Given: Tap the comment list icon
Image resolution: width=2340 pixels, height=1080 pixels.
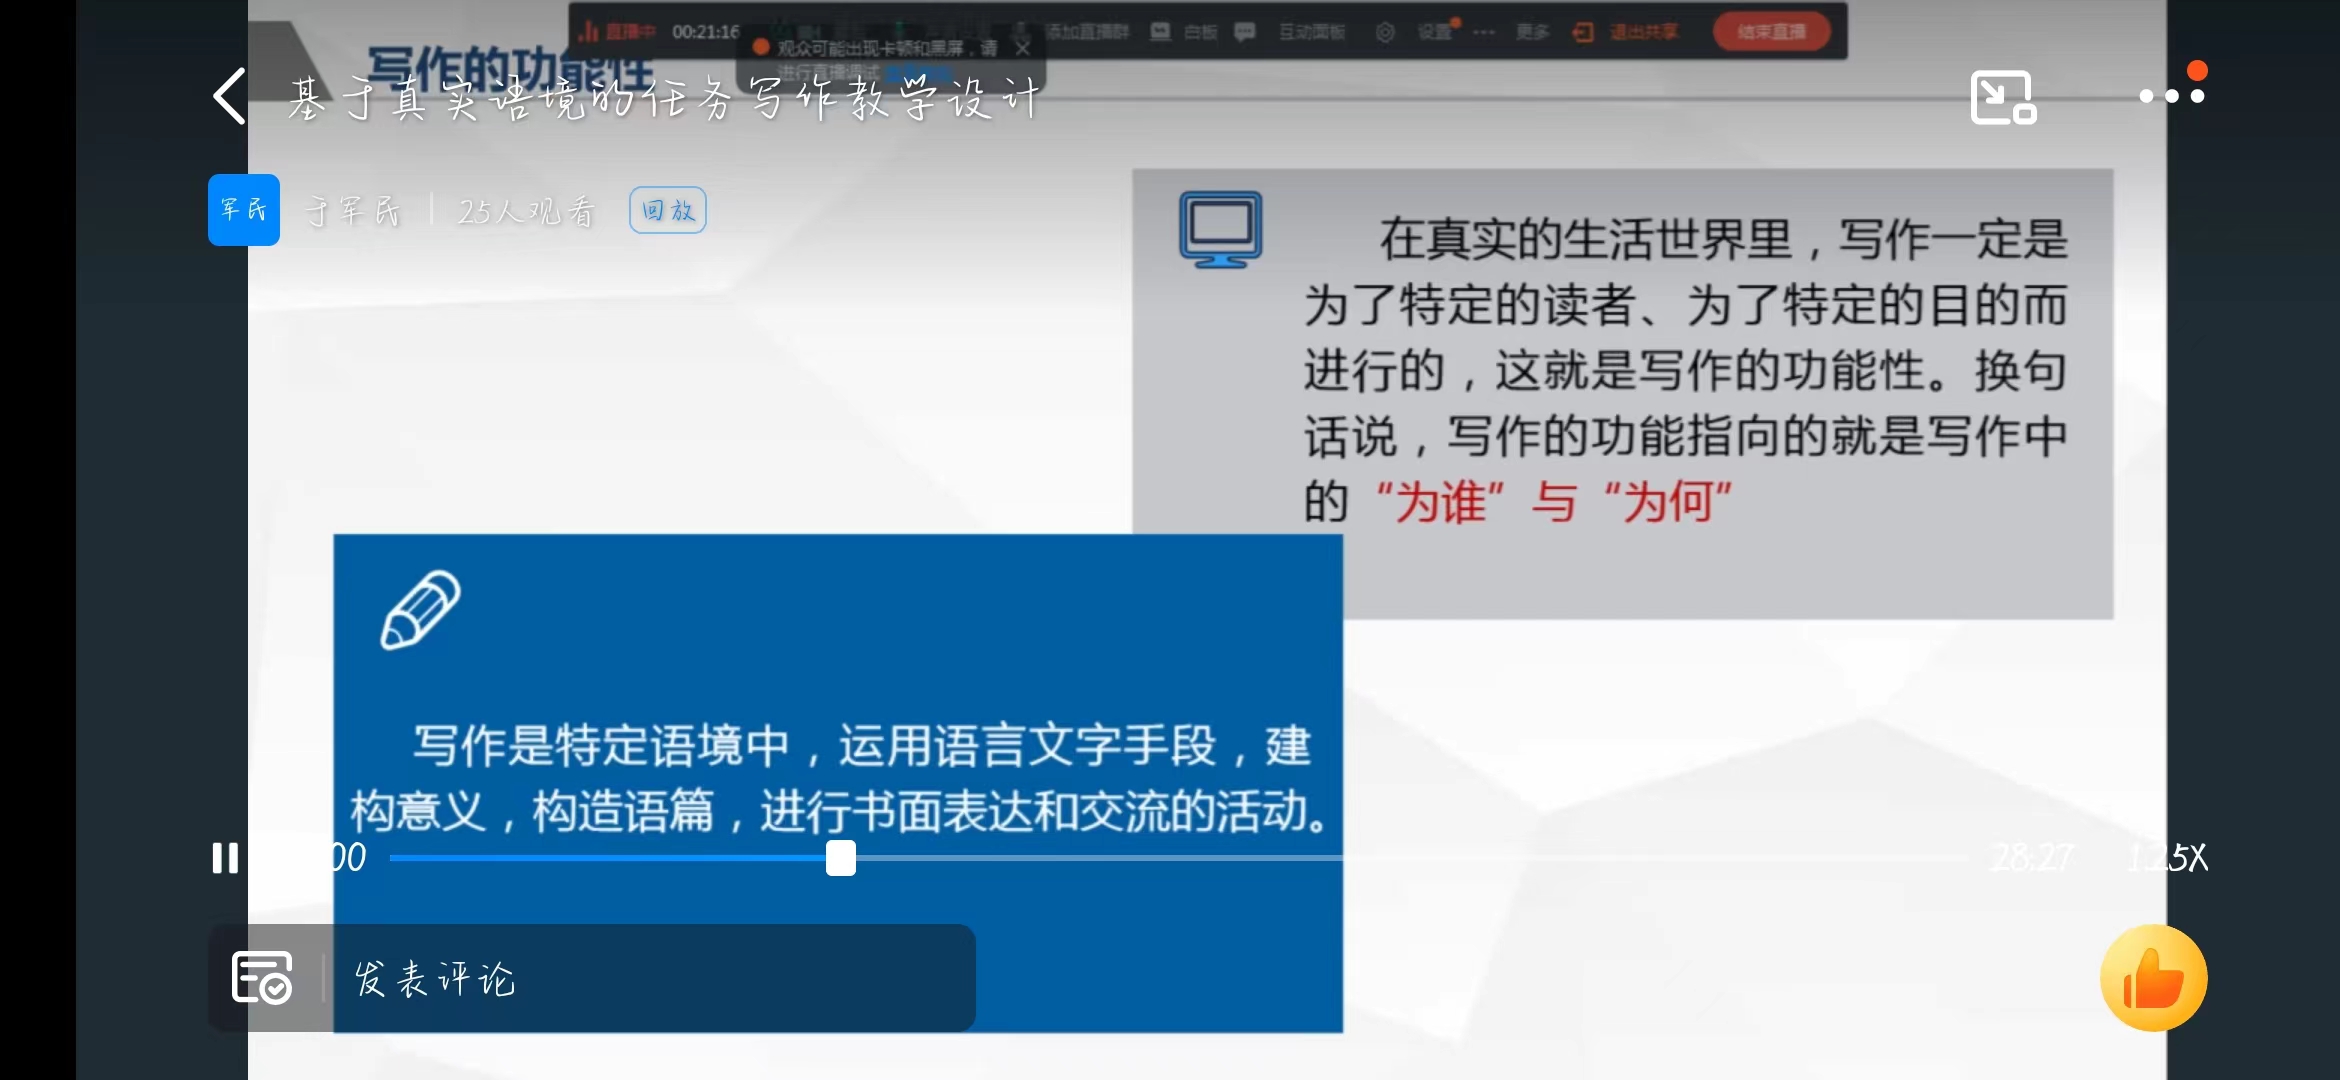Looking at the screenshot, I should pyautogui.click(x=262, y=977).
